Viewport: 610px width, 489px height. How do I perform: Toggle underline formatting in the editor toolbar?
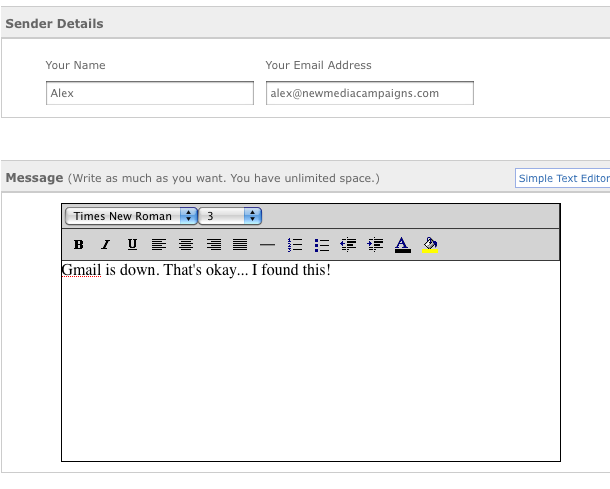[132, 245]
